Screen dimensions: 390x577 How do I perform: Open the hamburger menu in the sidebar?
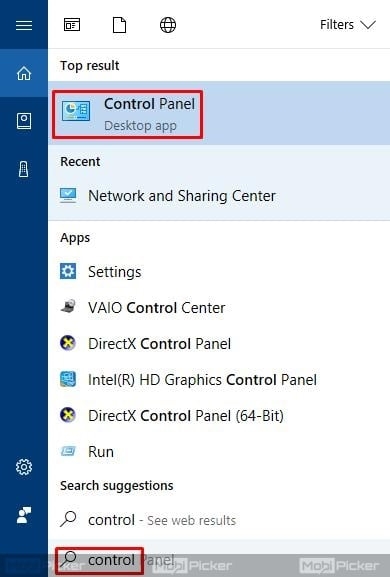tap(24, 25)
